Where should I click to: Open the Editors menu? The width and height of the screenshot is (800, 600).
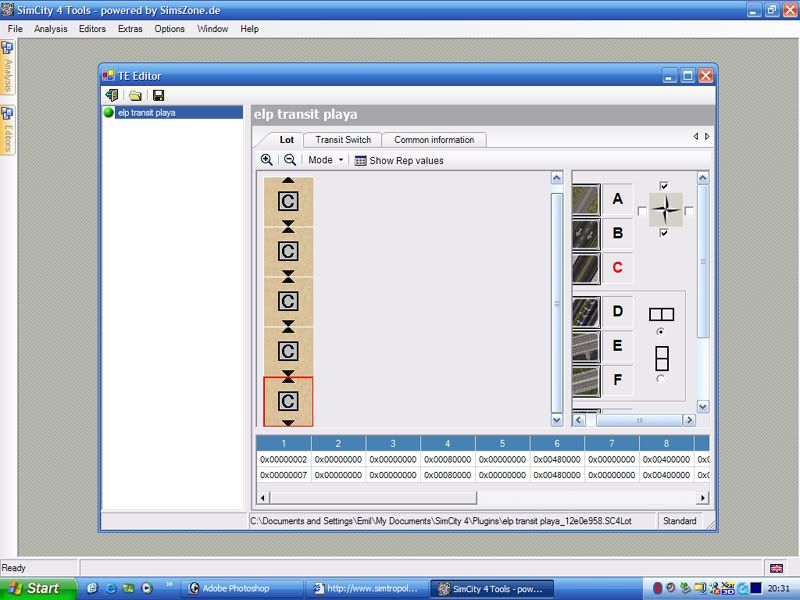(92, 29)
